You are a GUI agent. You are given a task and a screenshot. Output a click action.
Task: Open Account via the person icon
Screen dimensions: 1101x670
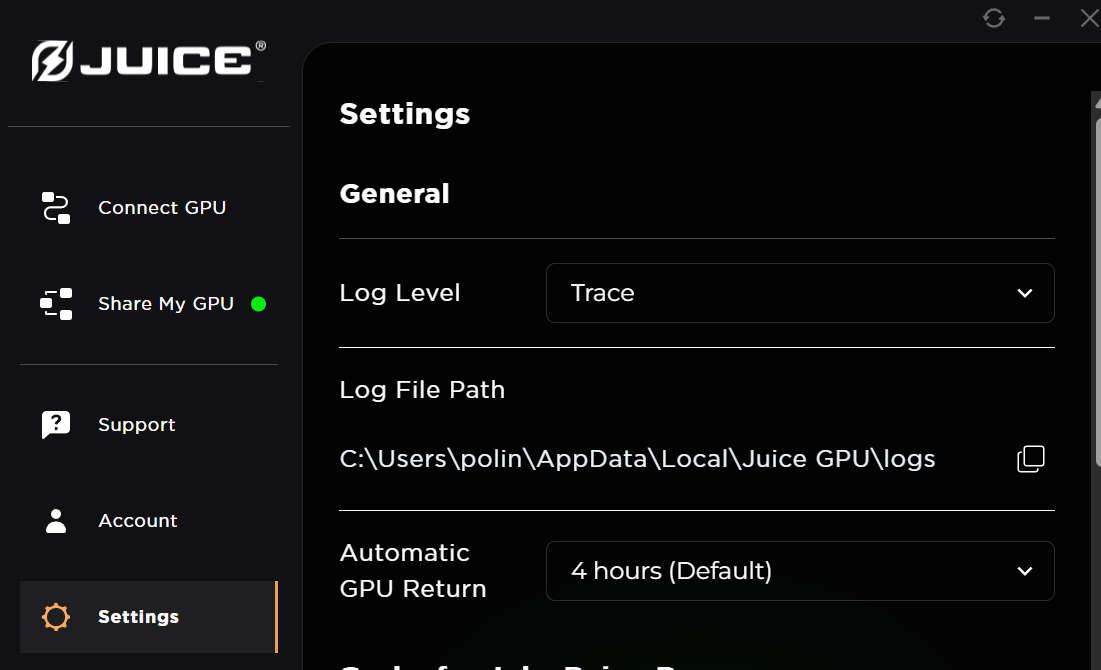55,520
